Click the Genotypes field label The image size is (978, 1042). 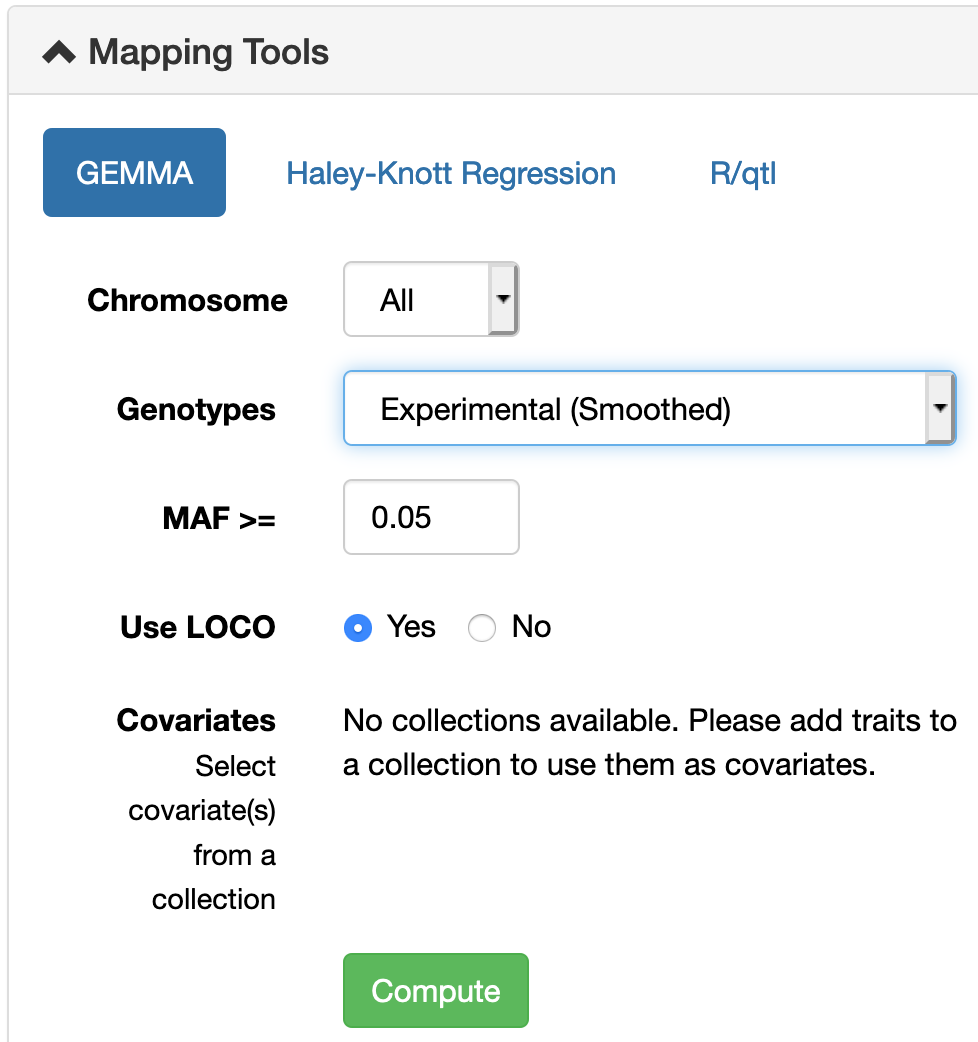click(196, 409)
